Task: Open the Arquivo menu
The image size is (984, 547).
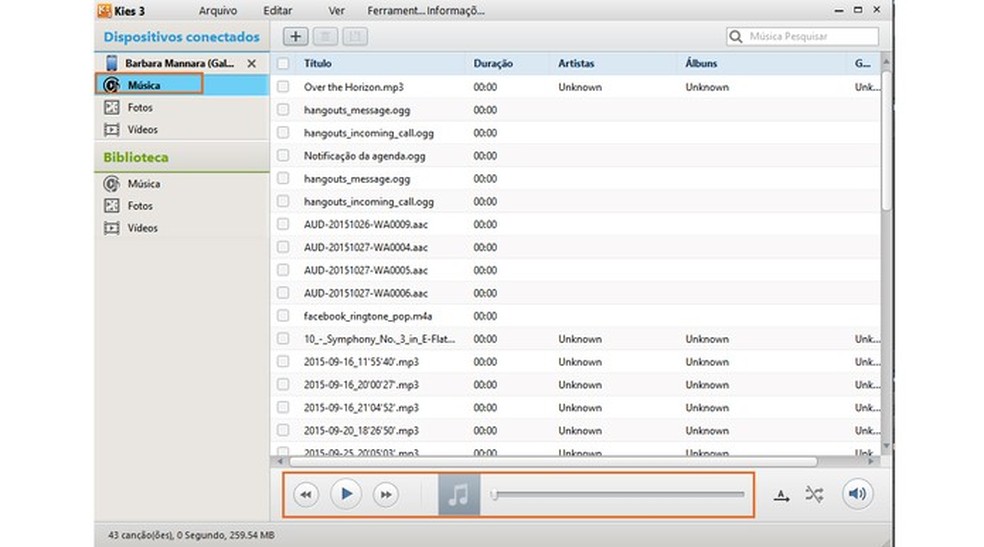Action: (x=218, y=11)
